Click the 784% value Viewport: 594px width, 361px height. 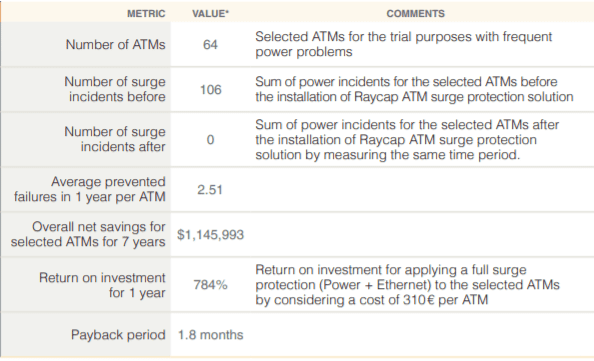coord(210,285)
